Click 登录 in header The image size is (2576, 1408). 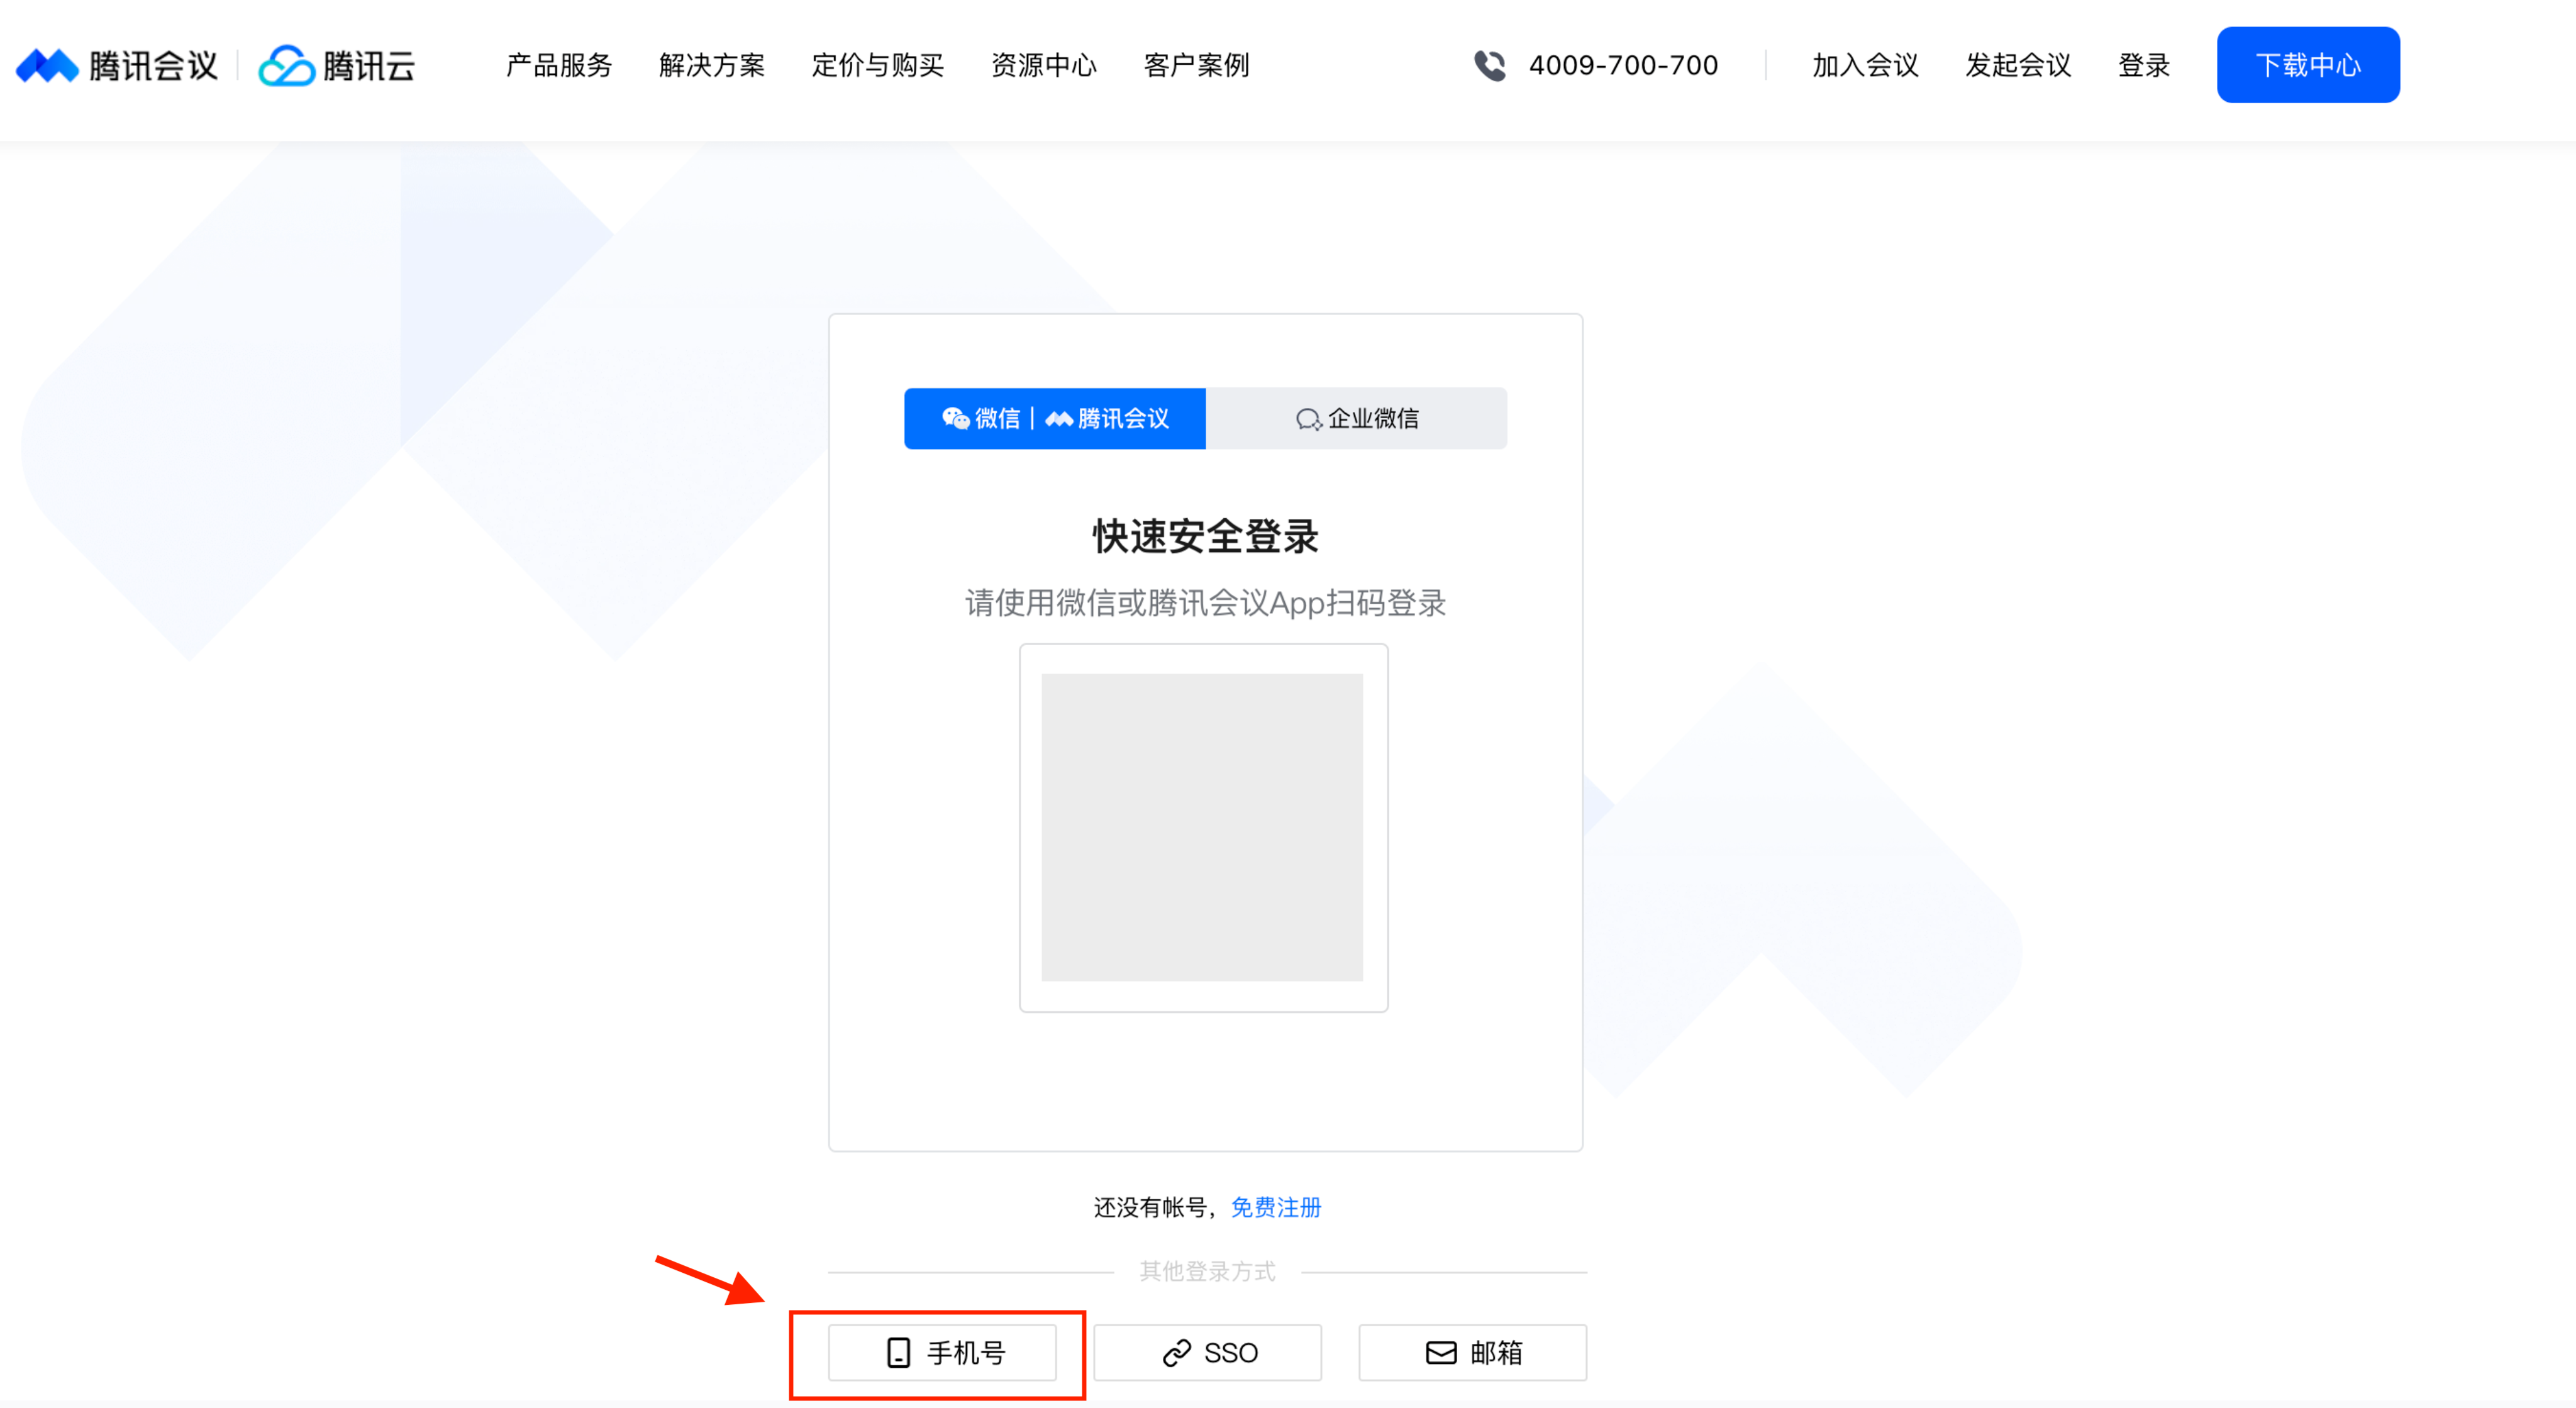point(2144,66)
